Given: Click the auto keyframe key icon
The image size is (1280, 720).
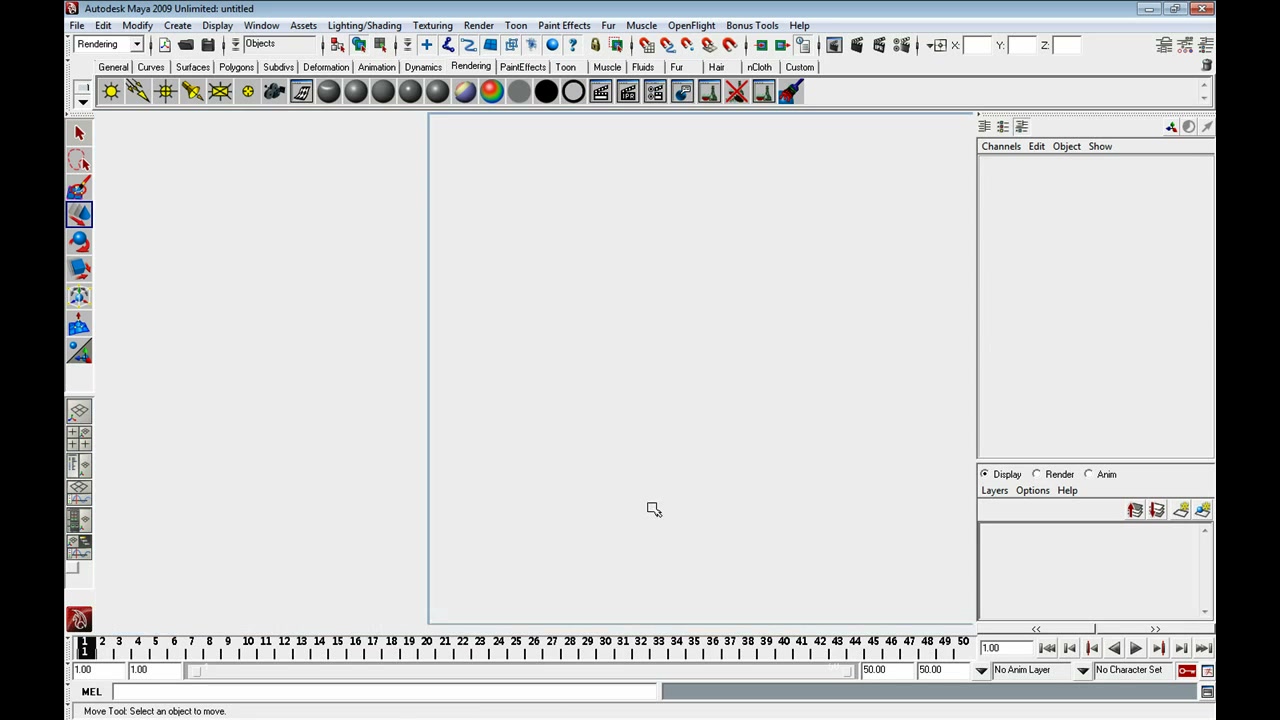Looking at the screenshot, I should point(1187,670).
